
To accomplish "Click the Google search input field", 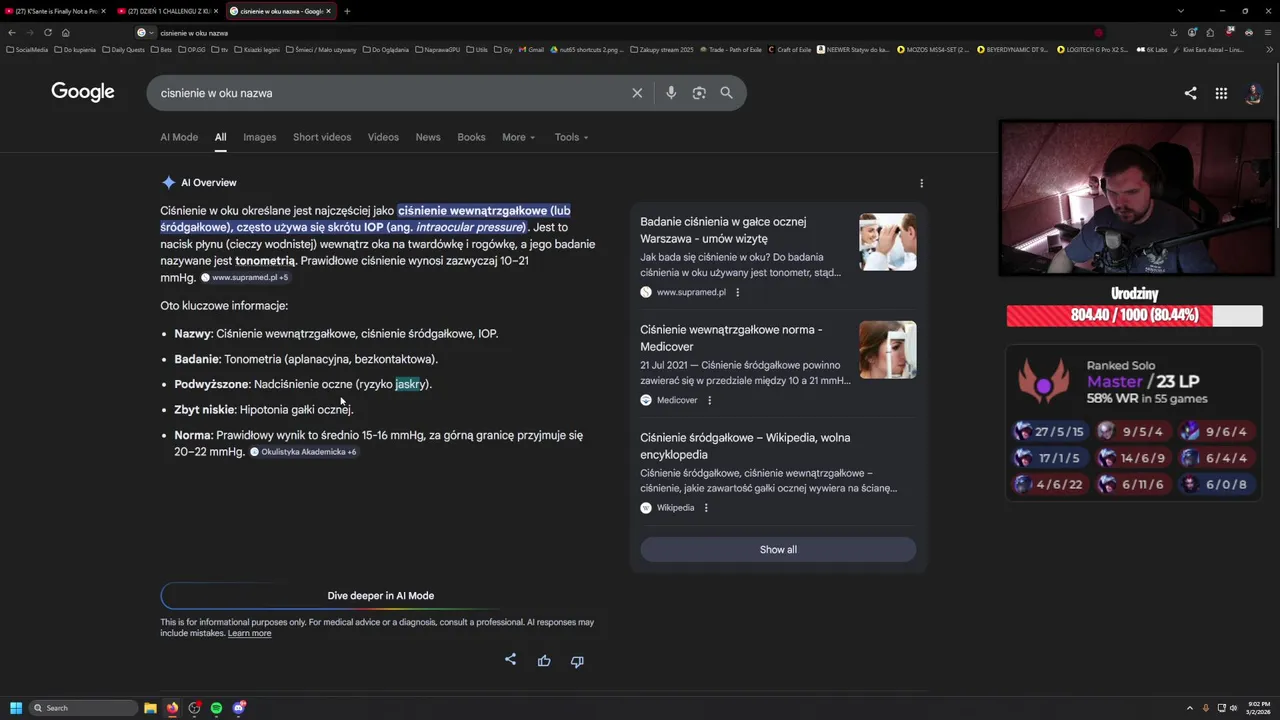I will [390, 93].
